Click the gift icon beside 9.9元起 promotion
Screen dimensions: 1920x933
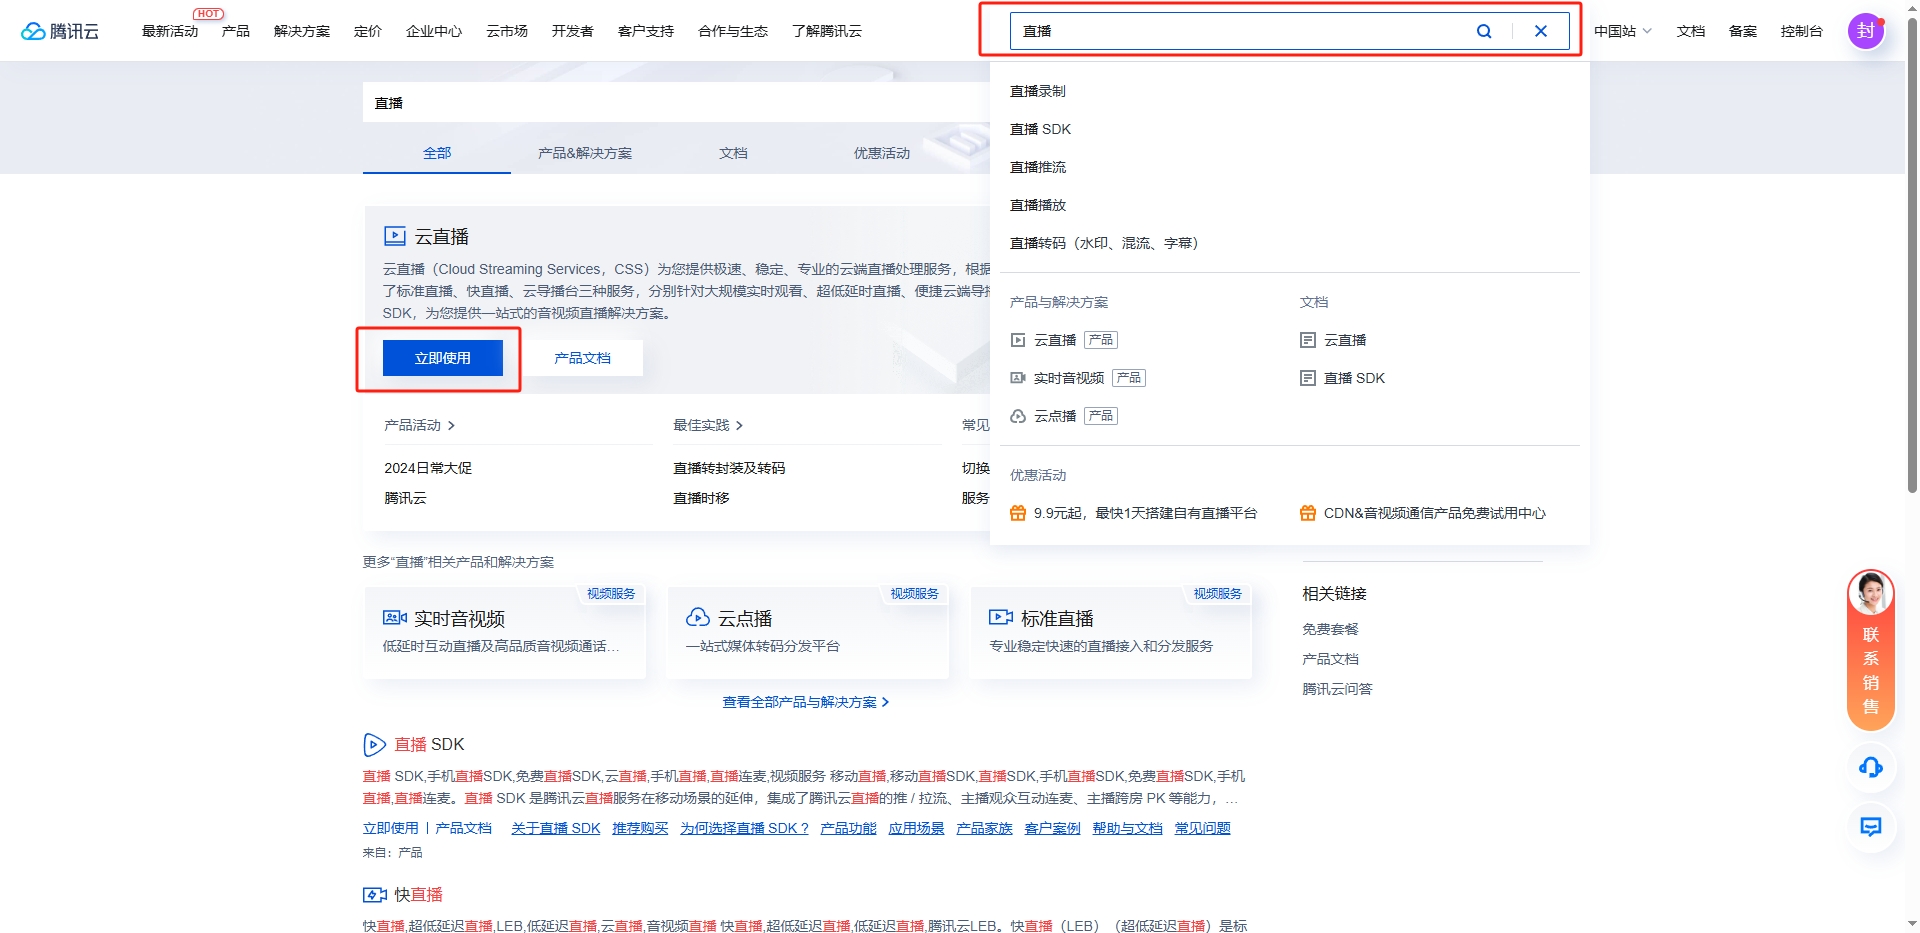click(x=1018, y=513)
